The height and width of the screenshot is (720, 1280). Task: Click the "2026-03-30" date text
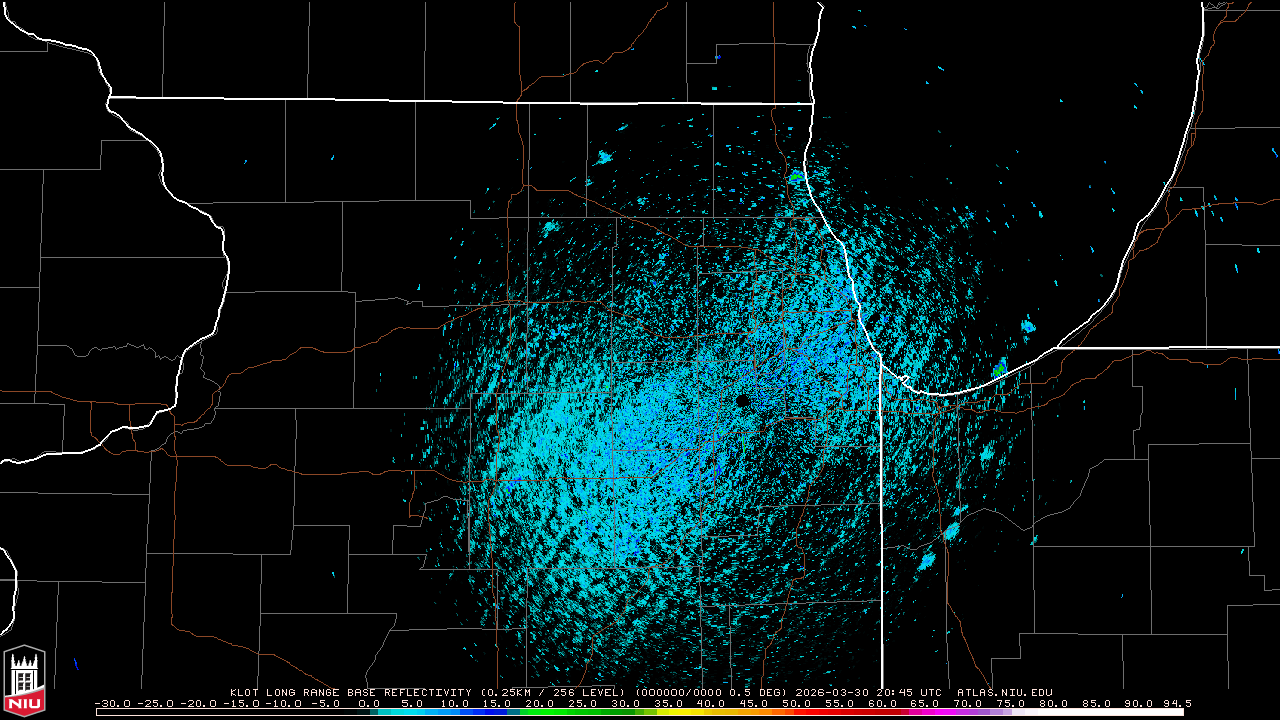(x=832, y=692)
